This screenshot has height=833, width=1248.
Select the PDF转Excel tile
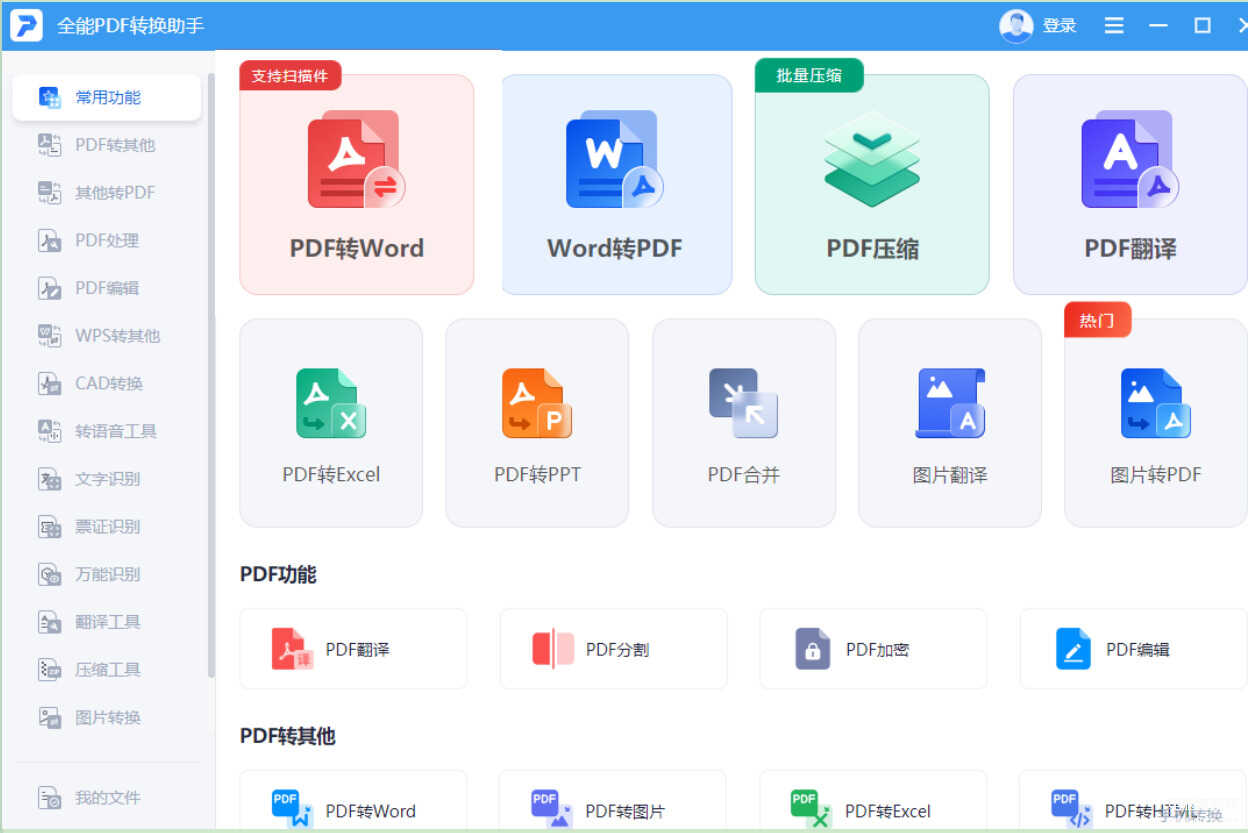pyautogui.click(x=331, y=423)
